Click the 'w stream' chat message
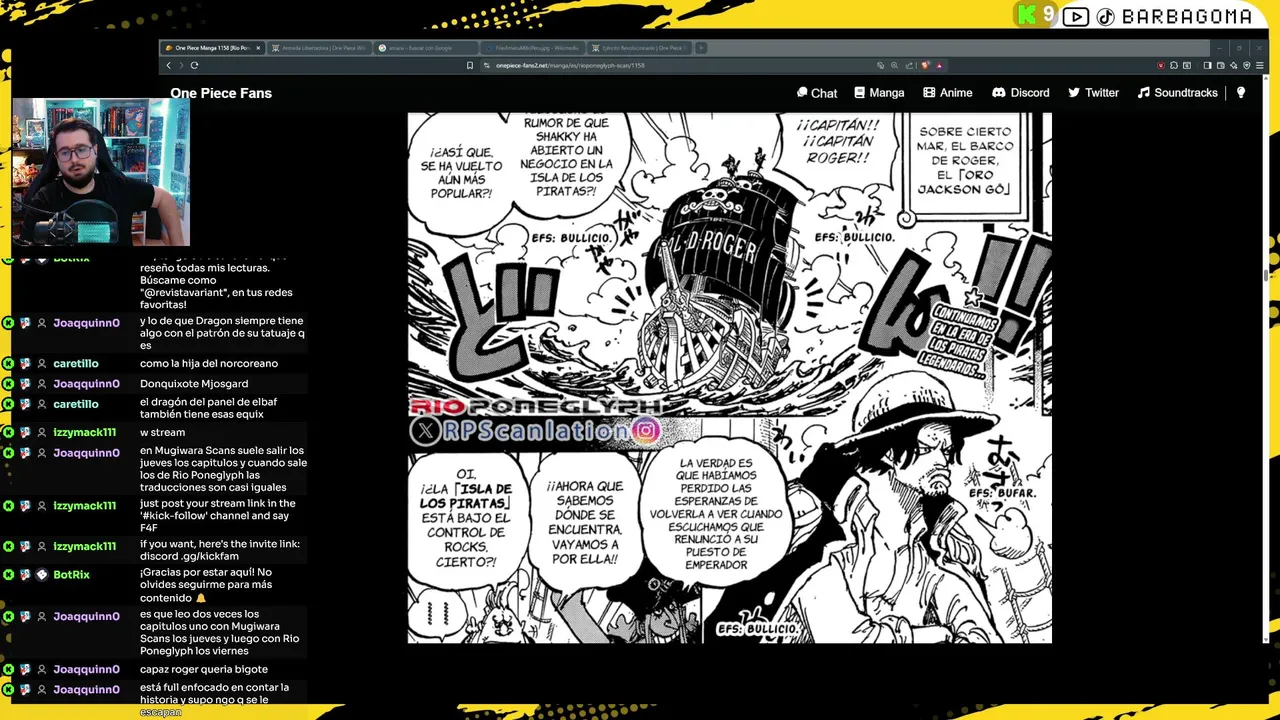This screenshot has width=1280, height=720. click(x=162, y=433)
